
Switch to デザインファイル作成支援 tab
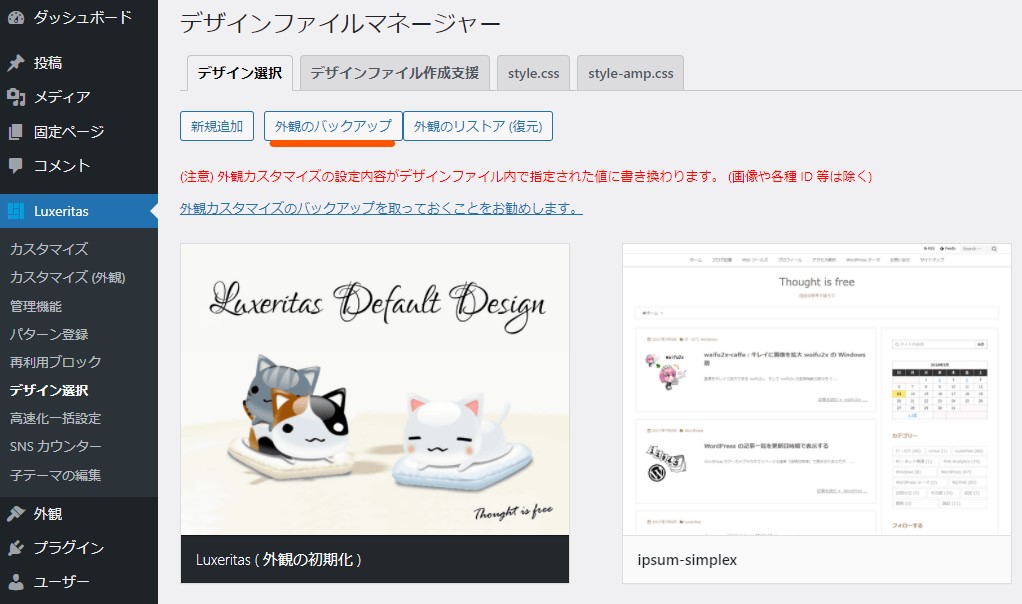click(x=394, y=73)
